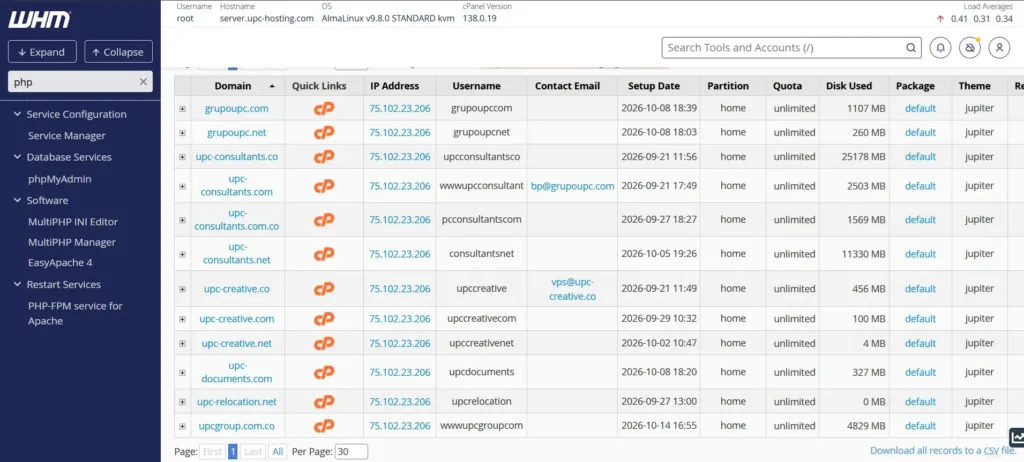Expand the upc-creative.co row details
The width and height of the screenshot is (1024, 462).
click(x=182, y=289)
